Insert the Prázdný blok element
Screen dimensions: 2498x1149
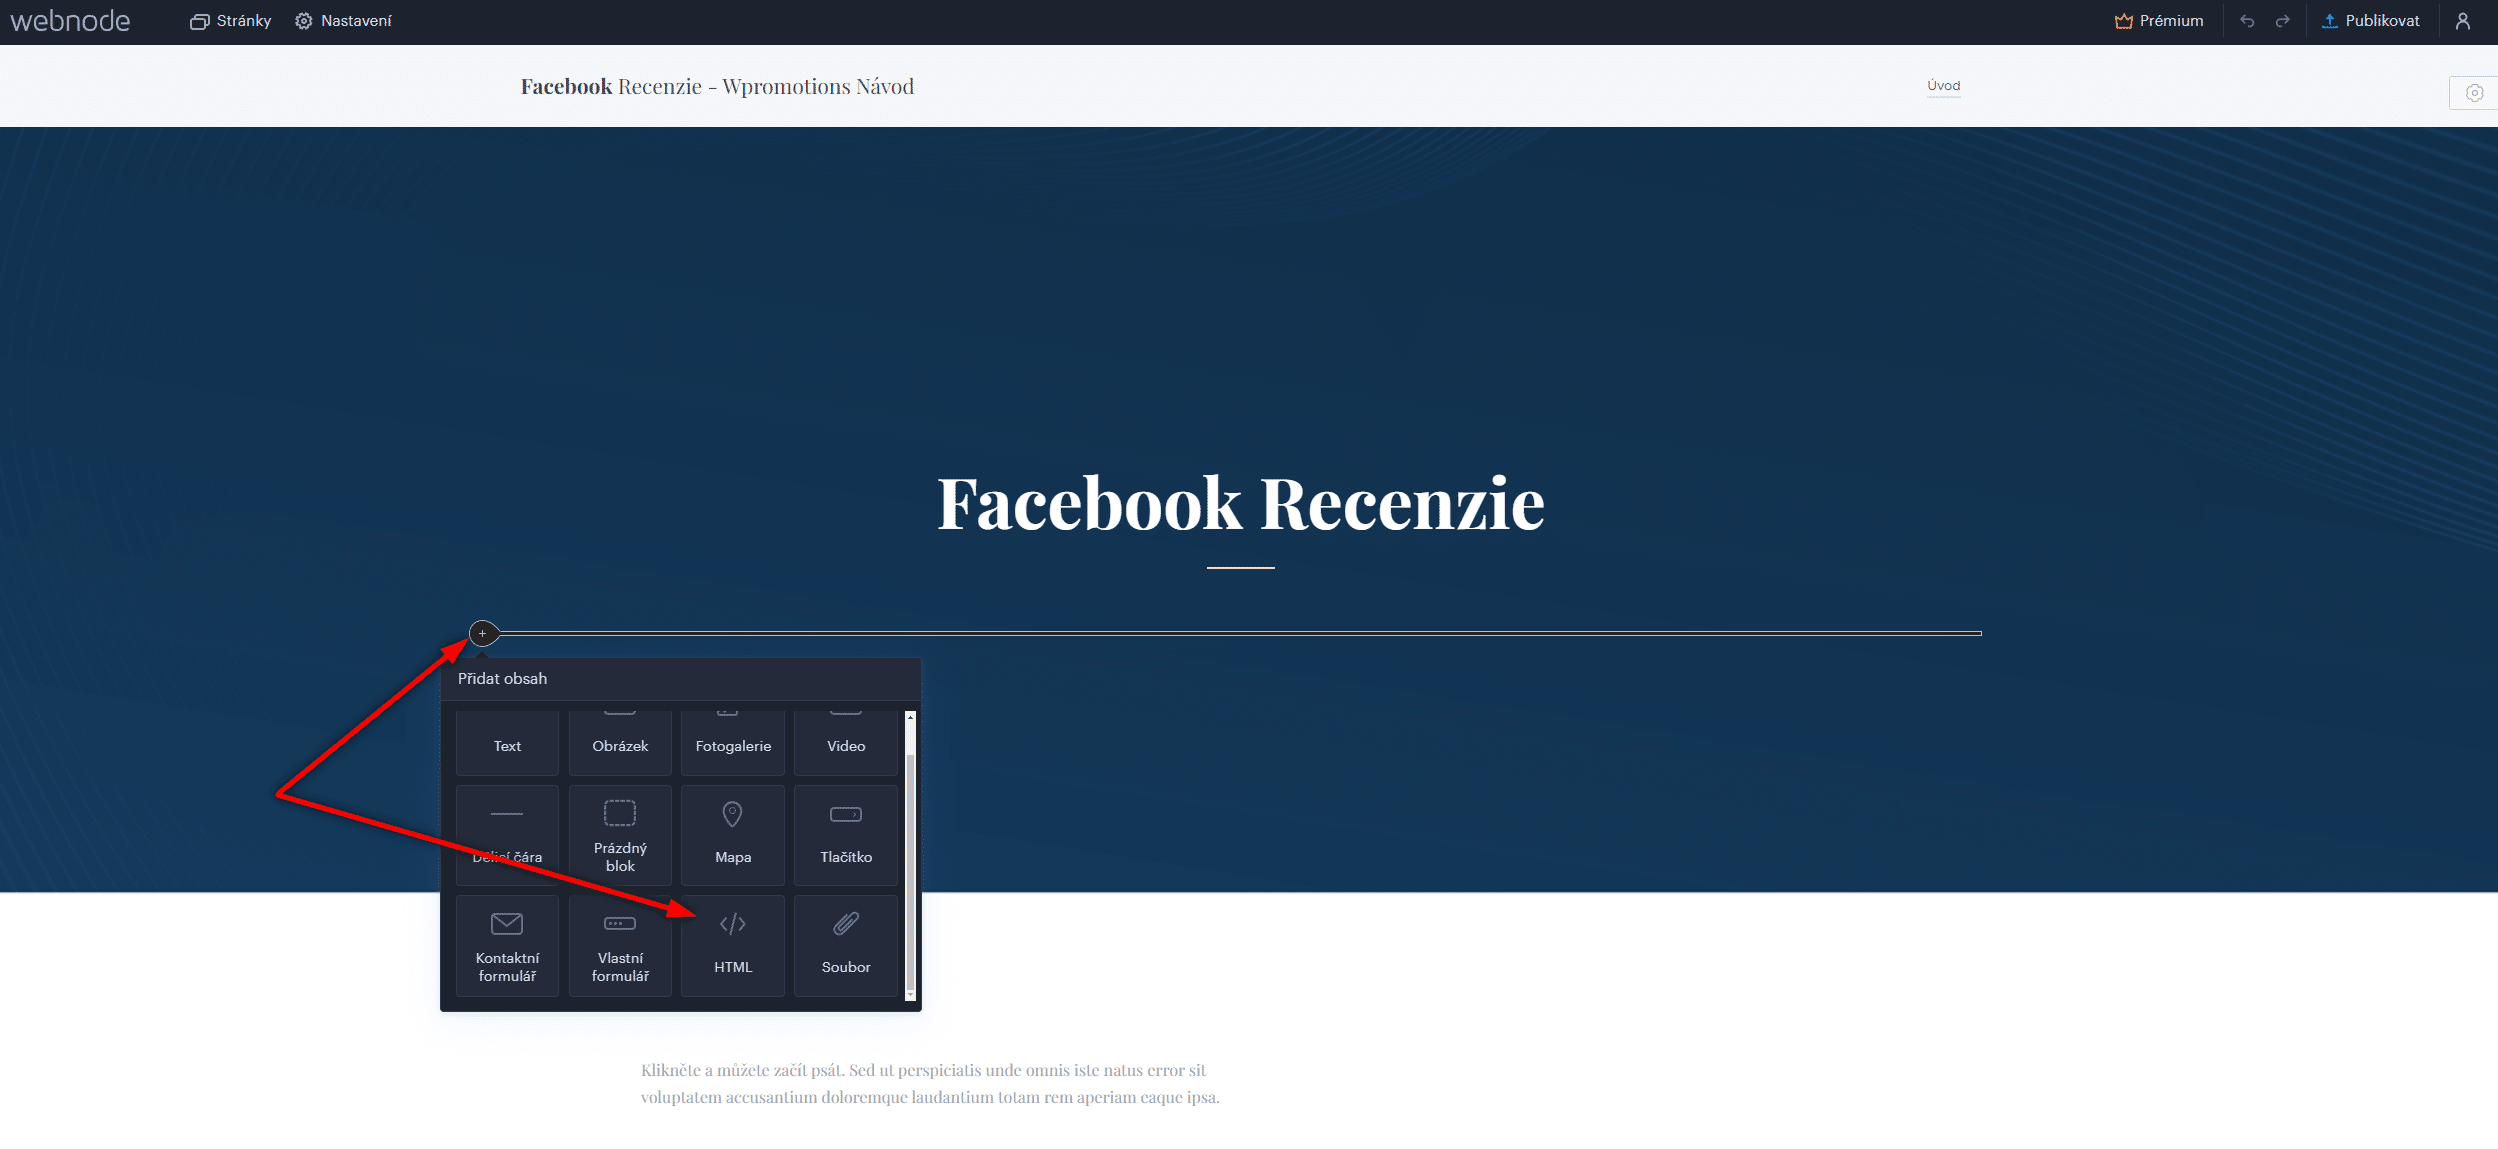619,835
